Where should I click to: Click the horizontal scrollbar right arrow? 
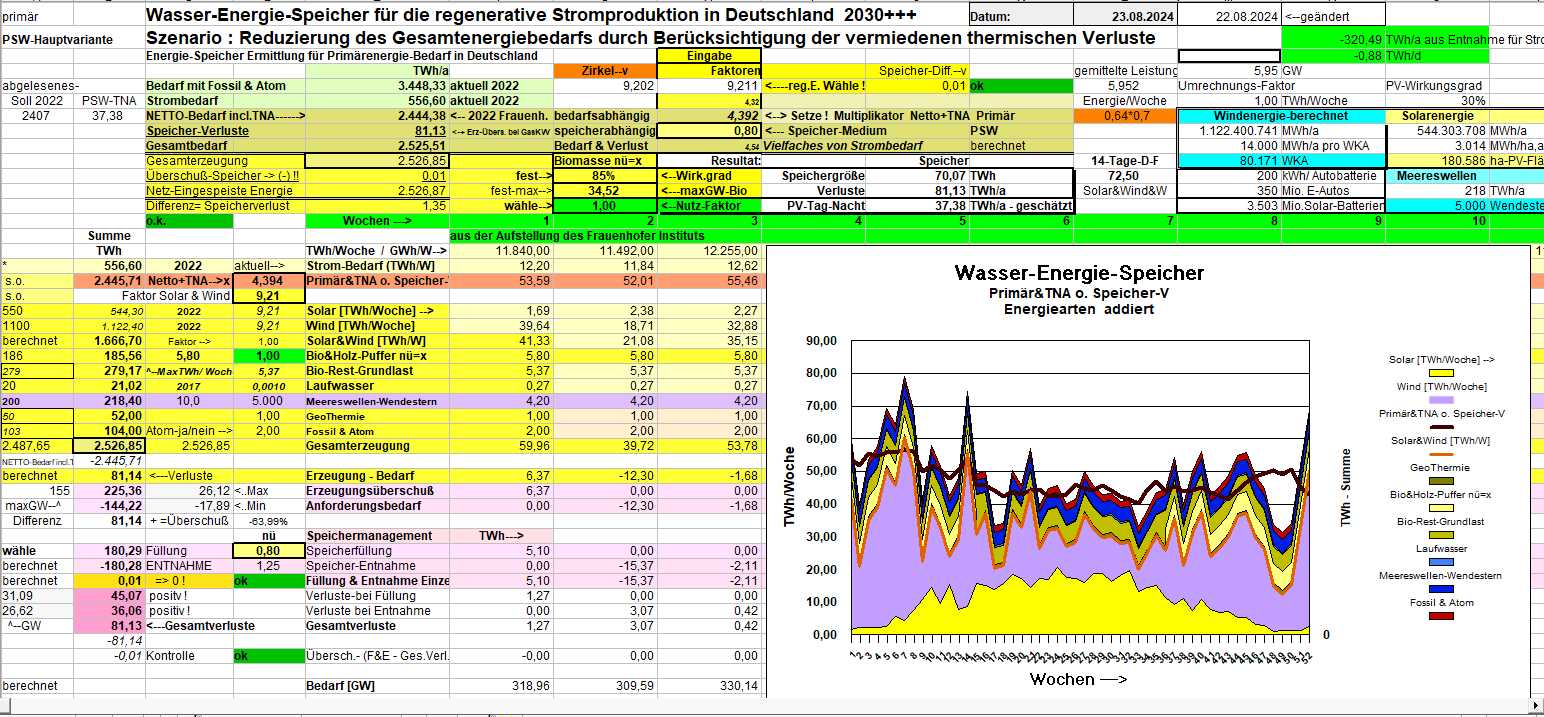click(x=1535, y=708)
